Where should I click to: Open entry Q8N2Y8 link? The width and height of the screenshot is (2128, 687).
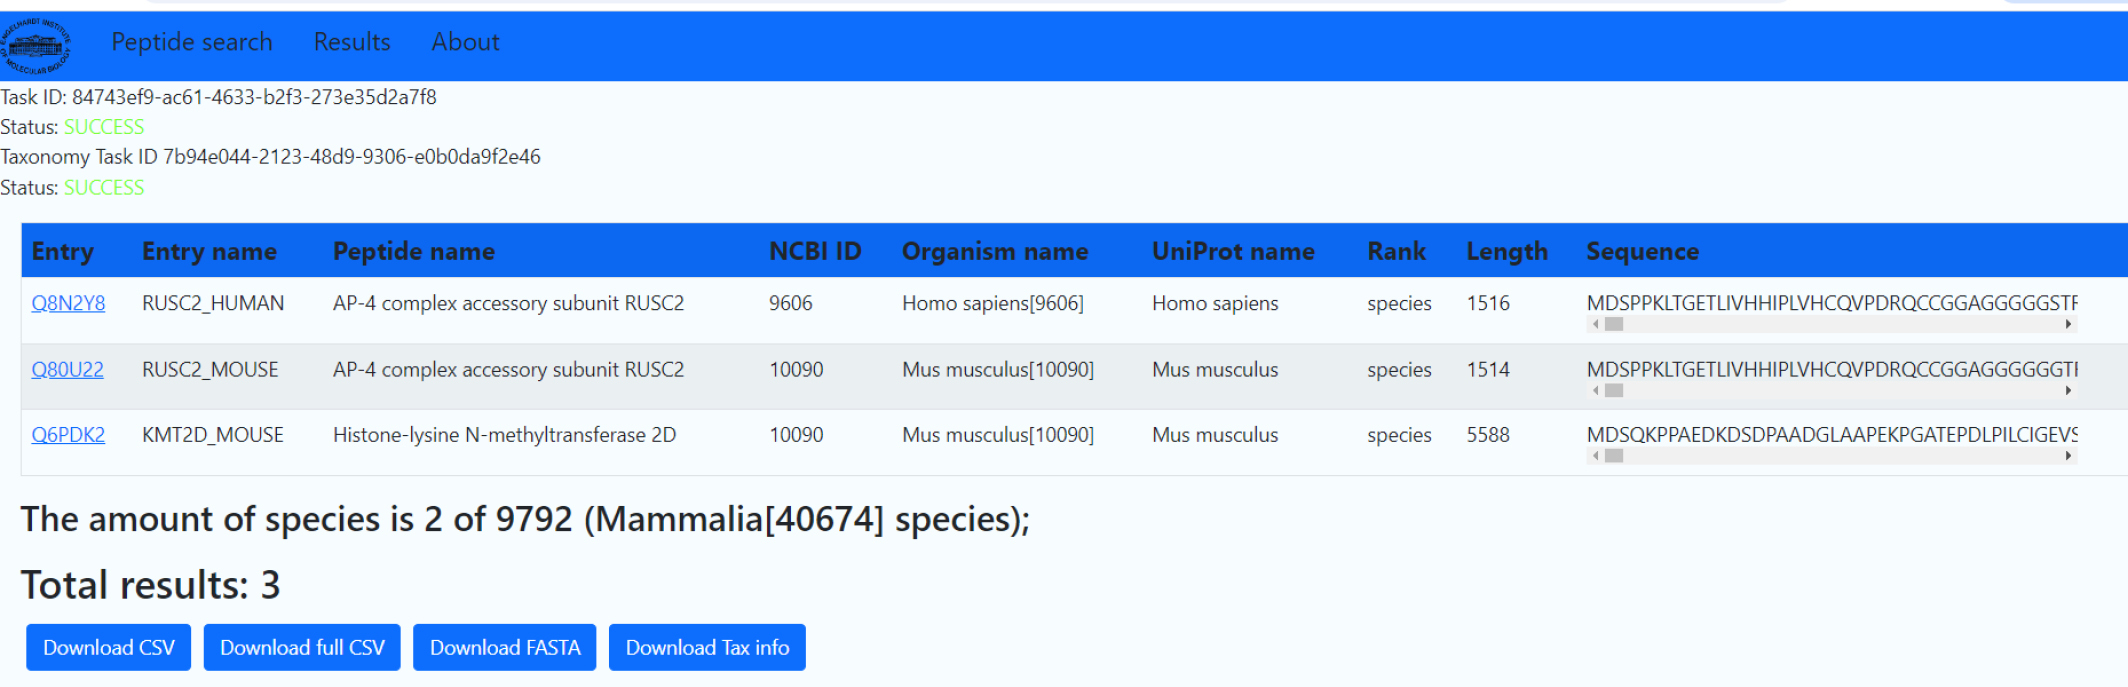68,303
